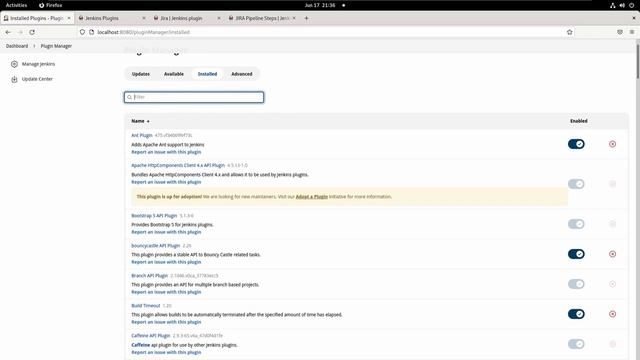Close the Installed Plugins tab
Screen dimensions: 640x360
69,18
